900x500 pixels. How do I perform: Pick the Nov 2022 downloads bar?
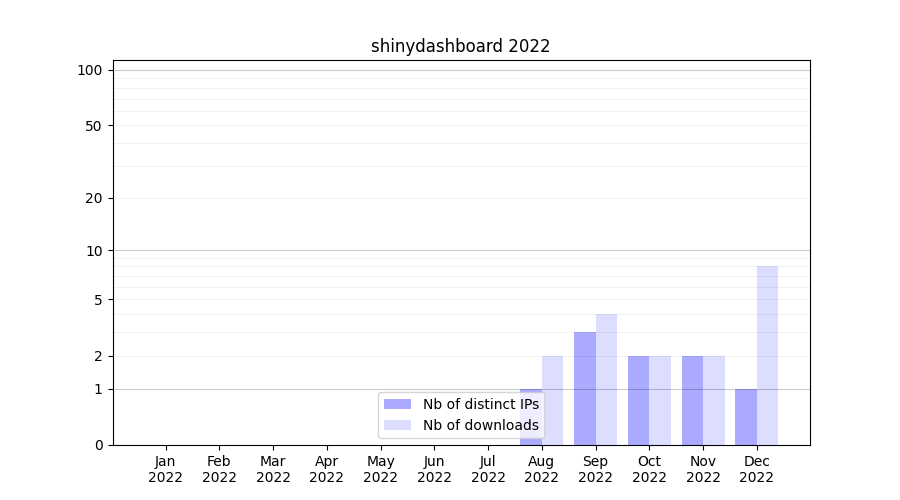pyautogui.click(x=714, y=400)
